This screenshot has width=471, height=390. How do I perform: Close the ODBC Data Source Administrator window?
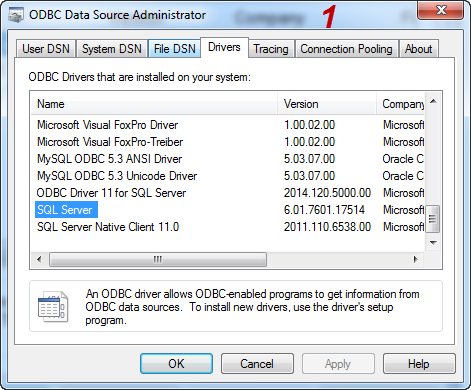coord(440,10)
